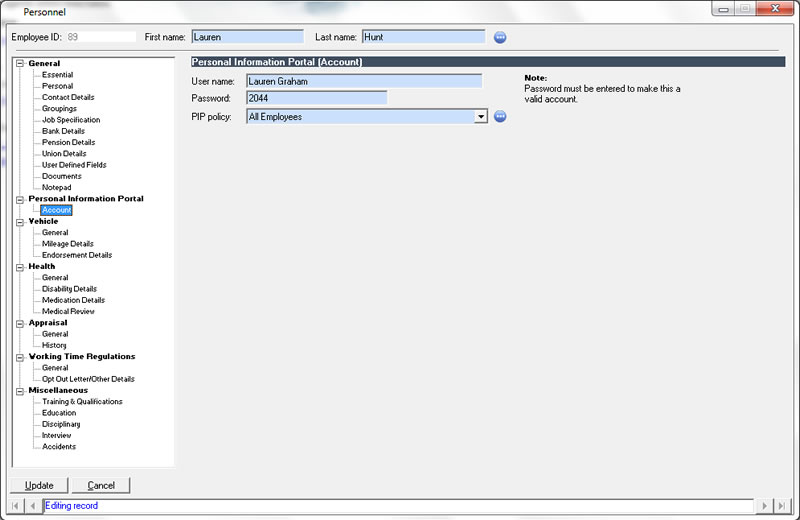This screenshot has height=520, width=800.
Task: Click the blue icon next to PIP policy
Action: (x=501, y=117)
